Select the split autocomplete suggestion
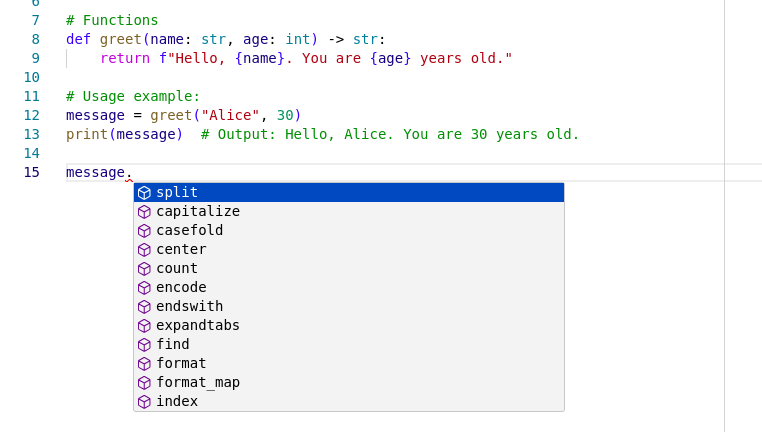 point(177,192)
